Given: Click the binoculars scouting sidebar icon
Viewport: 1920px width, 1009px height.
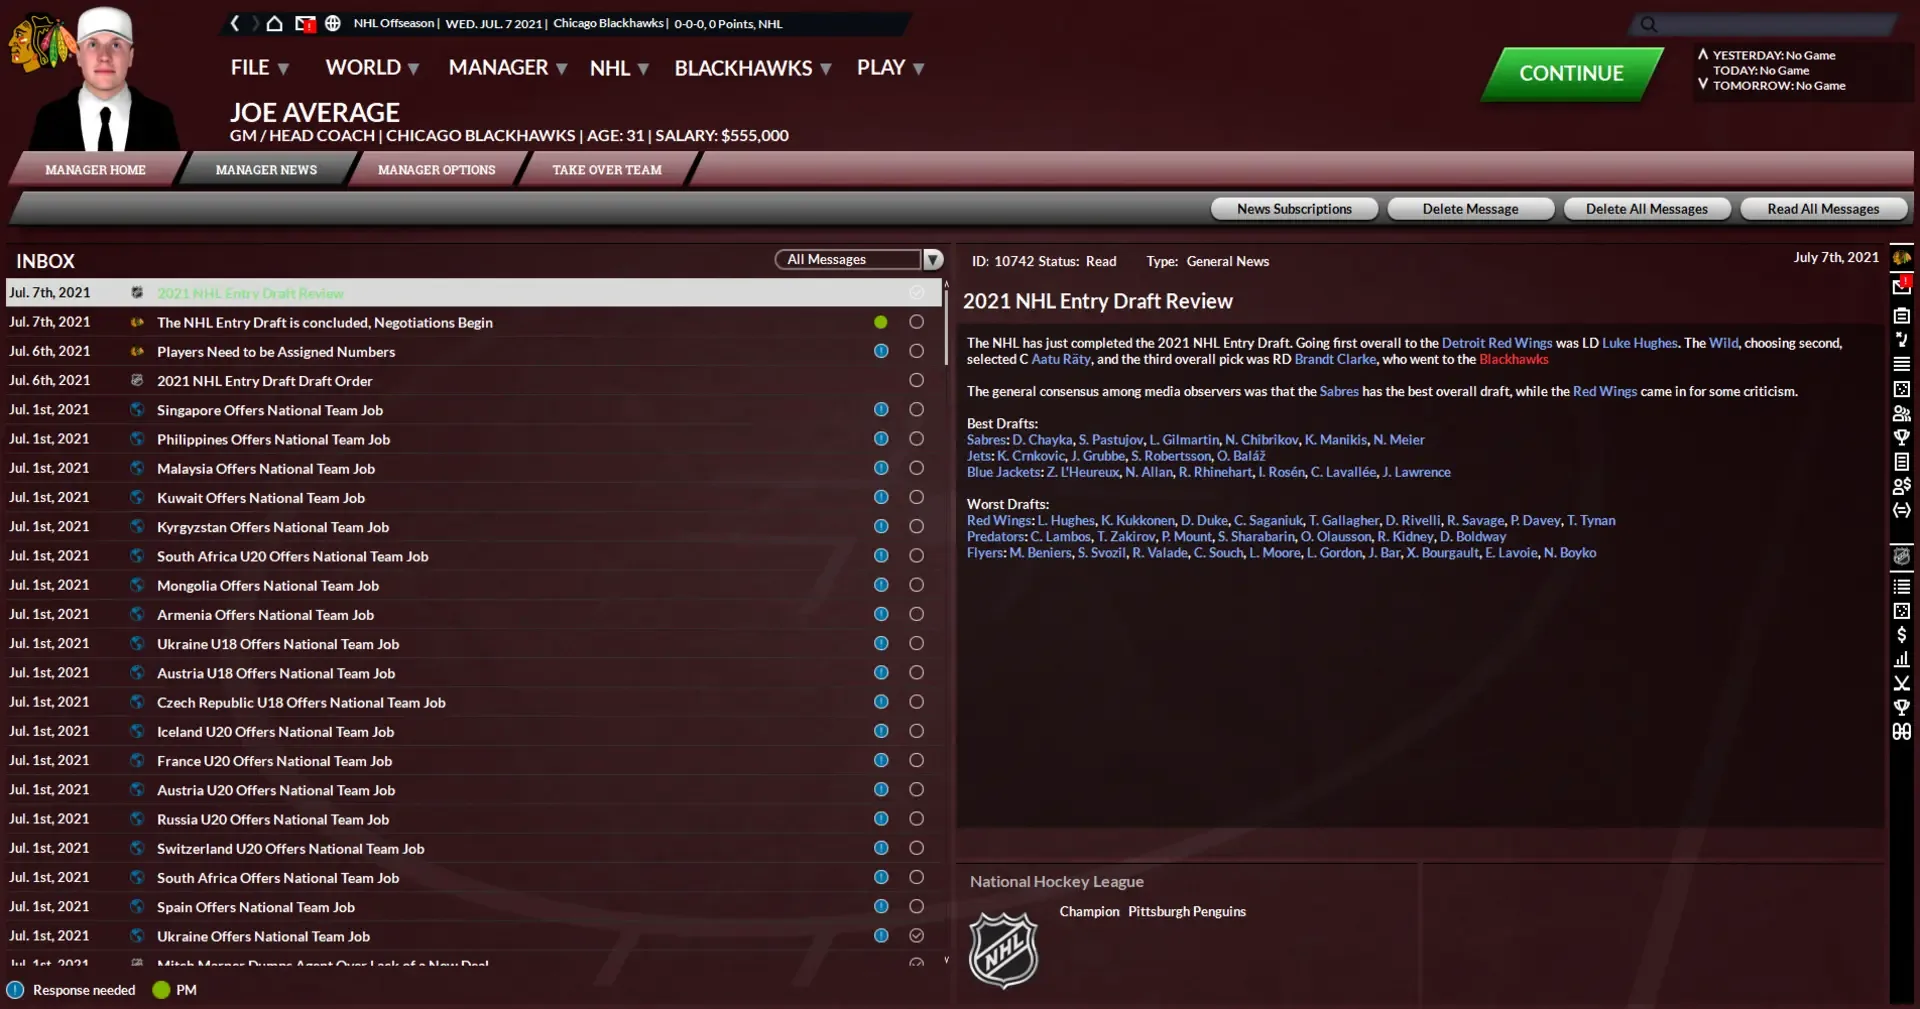Looking at the screenshot, I should pyautogui.click(x=1901, y=732).
